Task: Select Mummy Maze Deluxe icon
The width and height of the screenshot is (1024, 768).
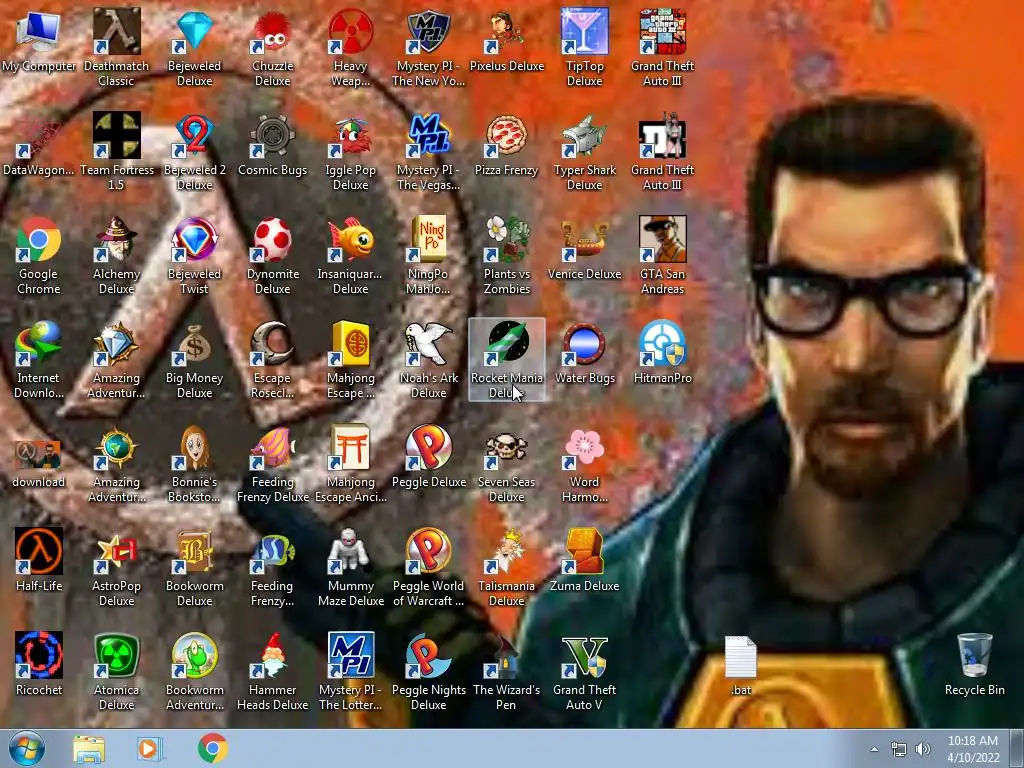Action: tap(351, 551)
